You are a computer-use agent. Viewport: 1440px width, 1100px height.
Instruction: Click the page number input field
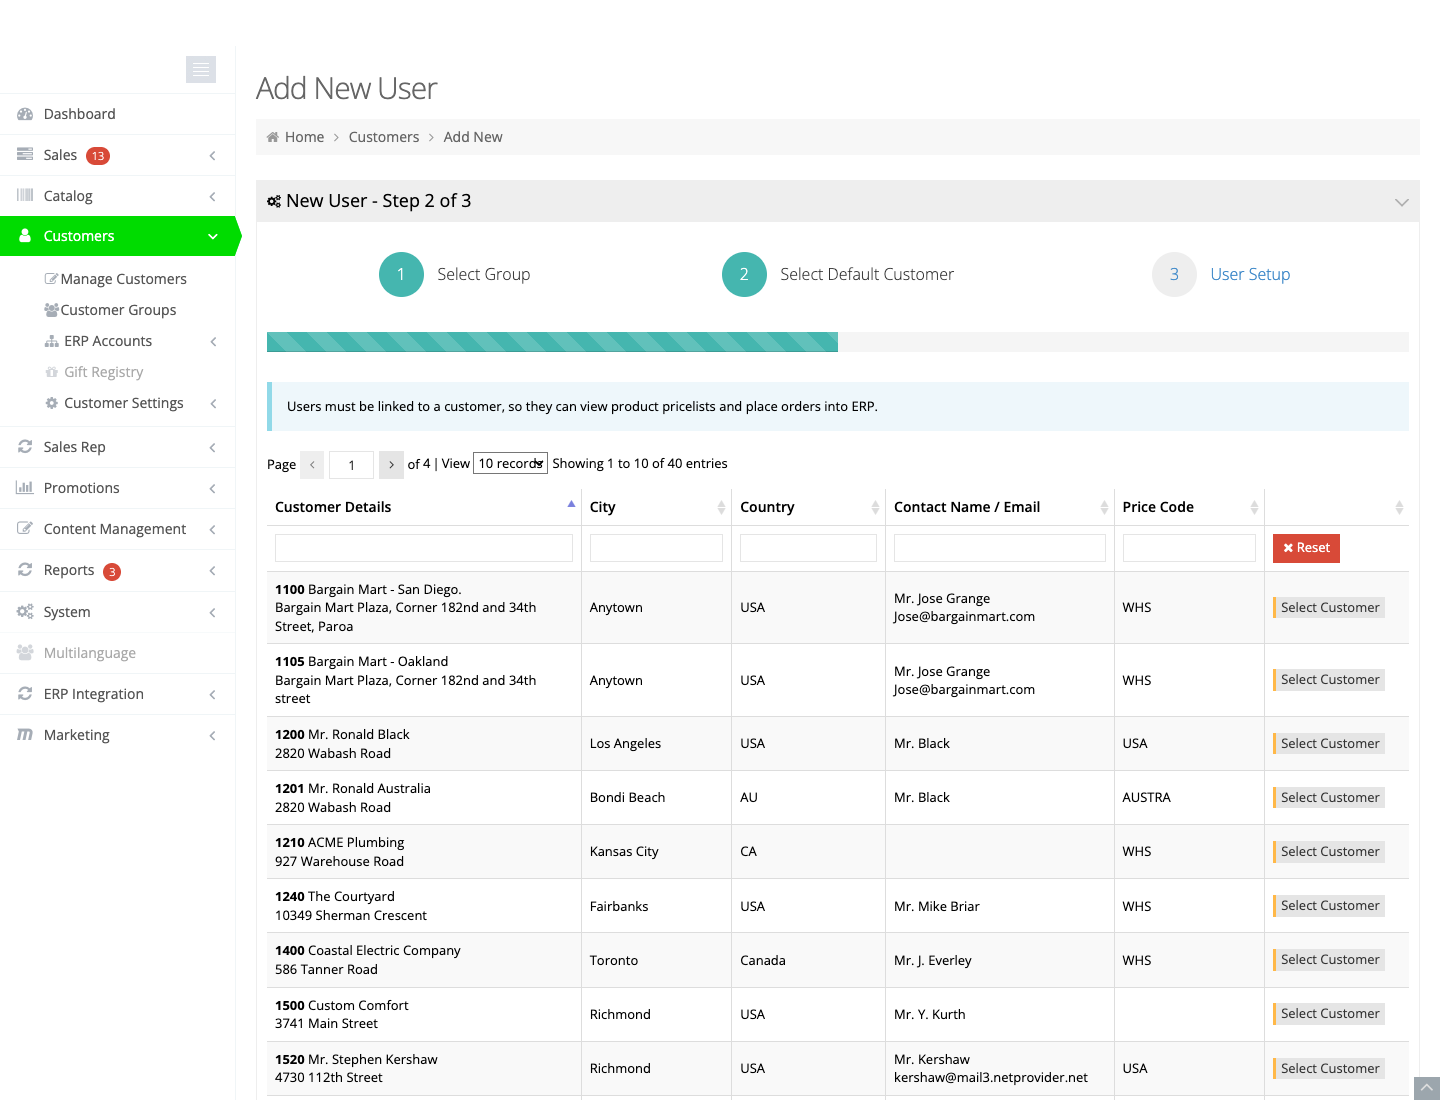[351, 464]
